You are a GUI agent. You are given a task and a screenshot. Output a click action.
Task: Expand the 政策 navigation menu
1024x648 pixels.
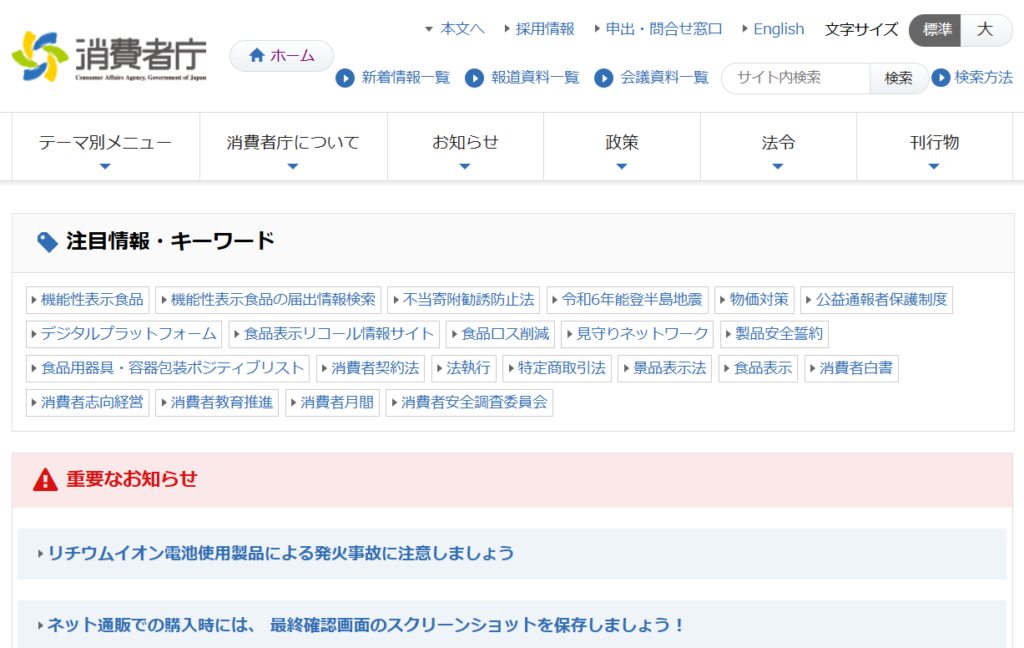coord(622,143)
